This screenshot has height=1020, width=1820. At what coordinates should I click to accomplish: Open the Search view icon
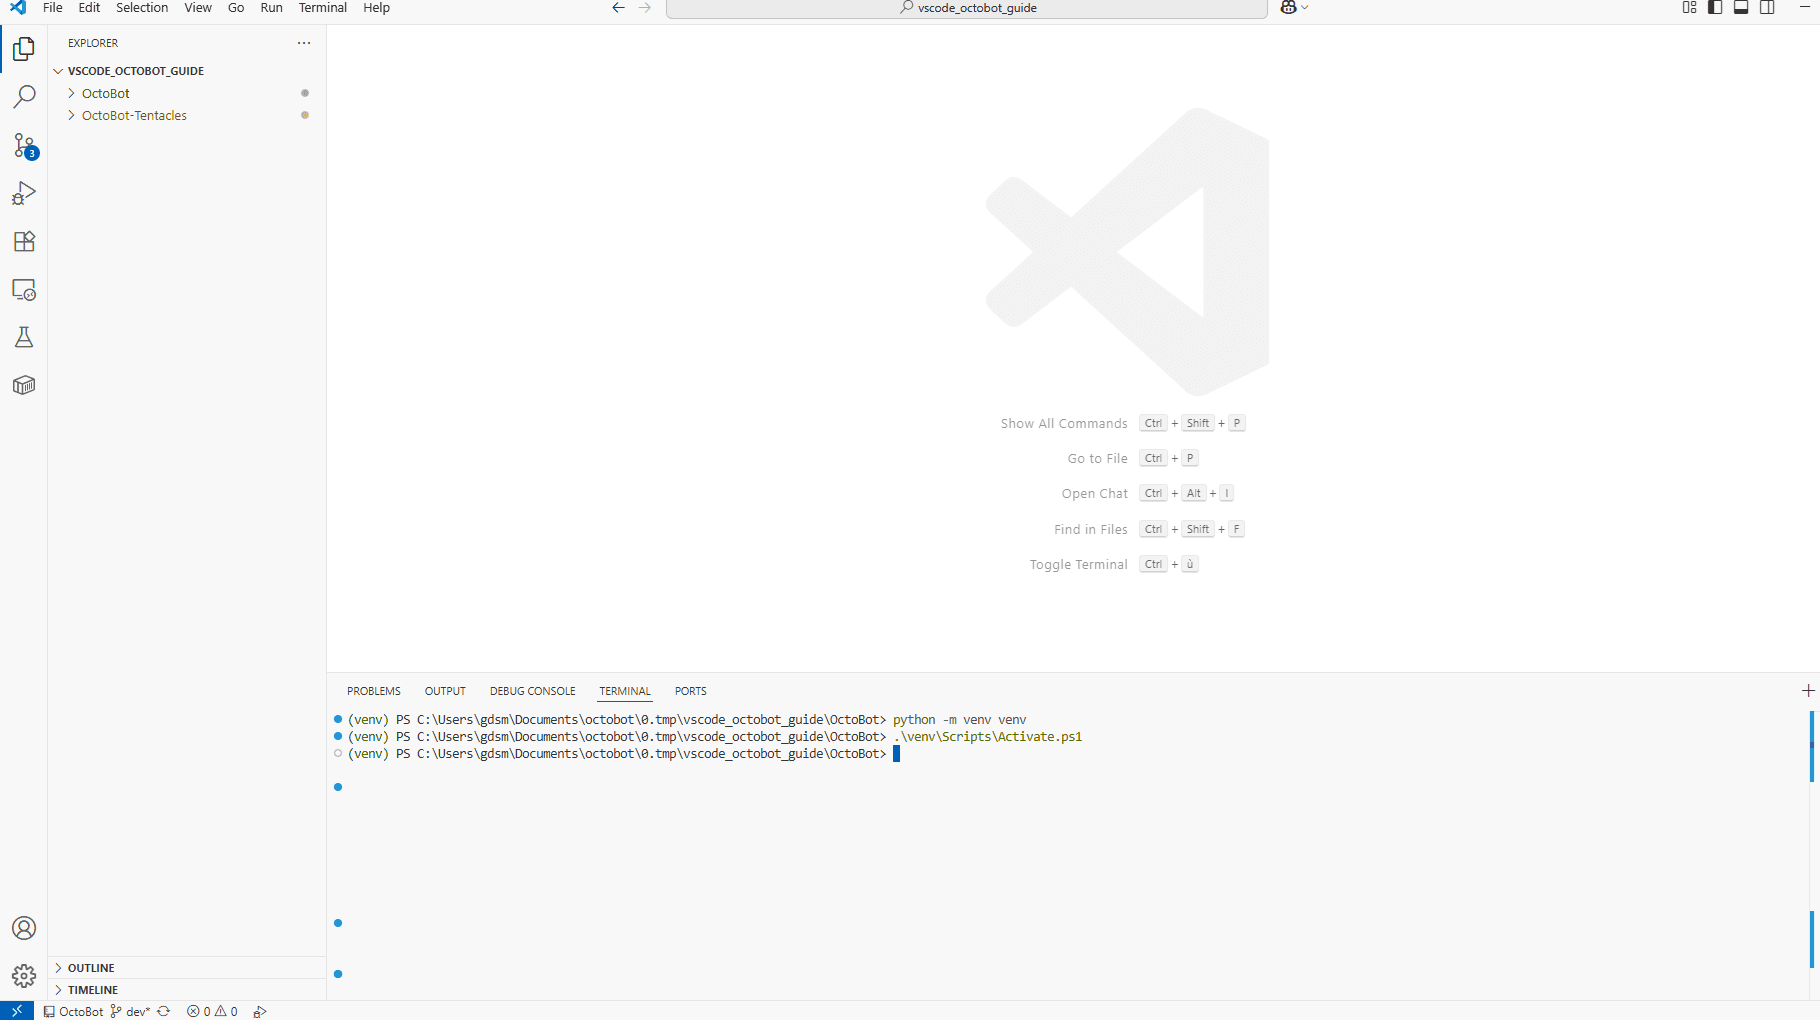tap(24, 97)
